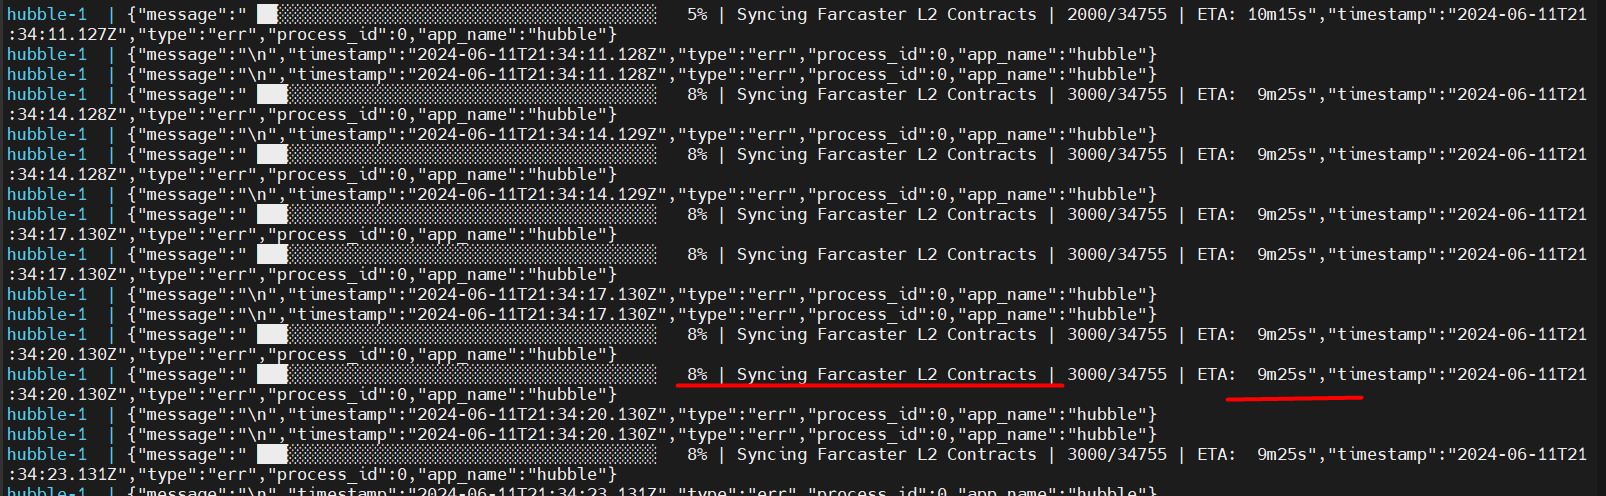The image size is (1606, 496).
Task: Click 3000/34755 on the red-underlined line
Action: pos(1116,375)
